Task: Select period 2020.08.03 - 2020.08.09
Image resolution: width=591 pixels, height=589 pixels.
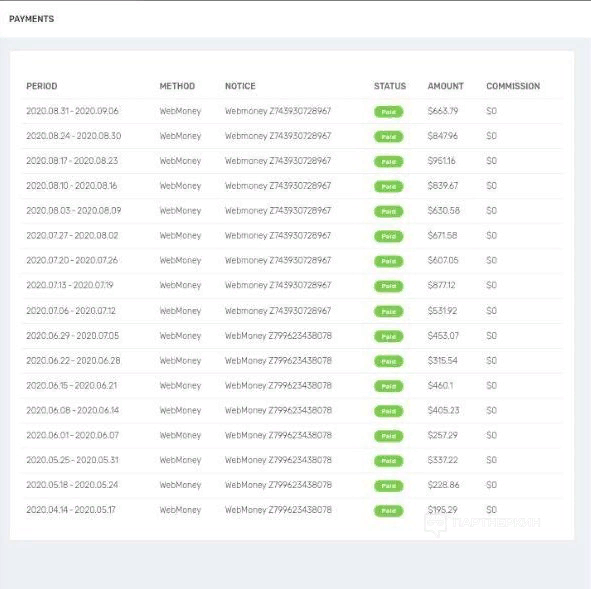Action: click(73, 210)
